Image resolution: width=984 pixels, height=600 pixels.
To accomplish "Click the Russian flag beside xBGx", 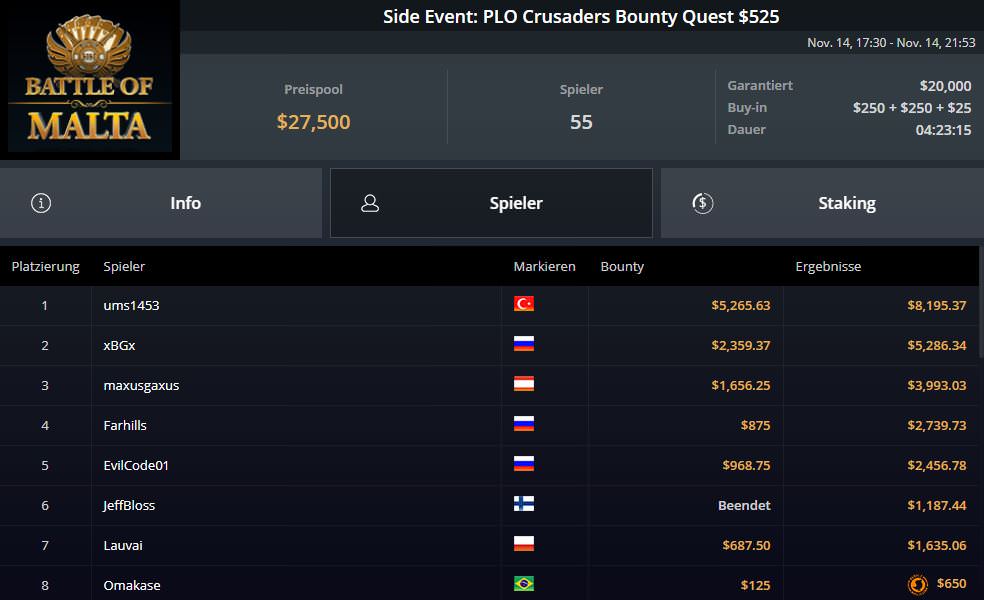I will coord(524,344).
